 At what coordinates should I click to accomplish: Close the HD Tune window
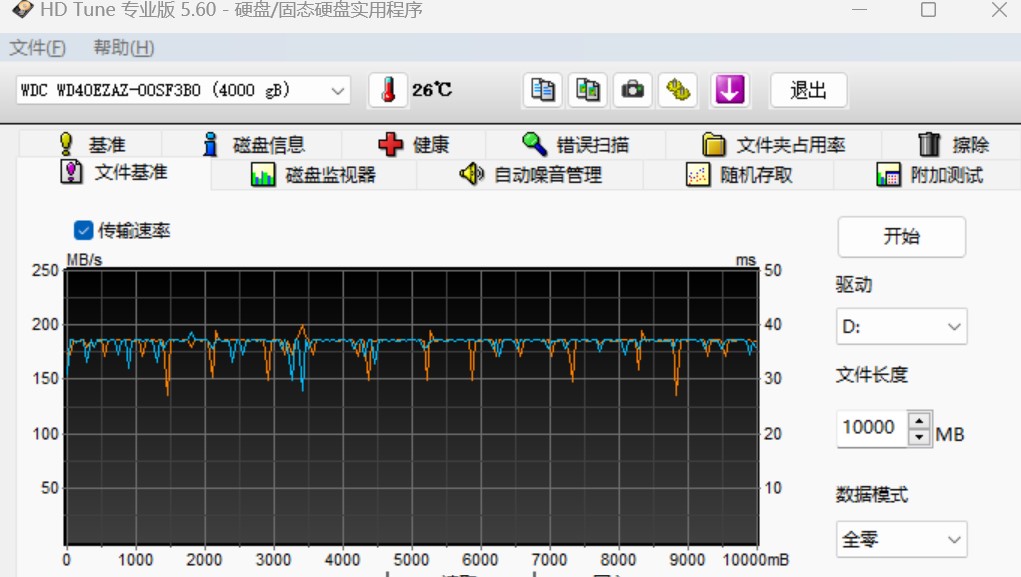click(999, 10)
